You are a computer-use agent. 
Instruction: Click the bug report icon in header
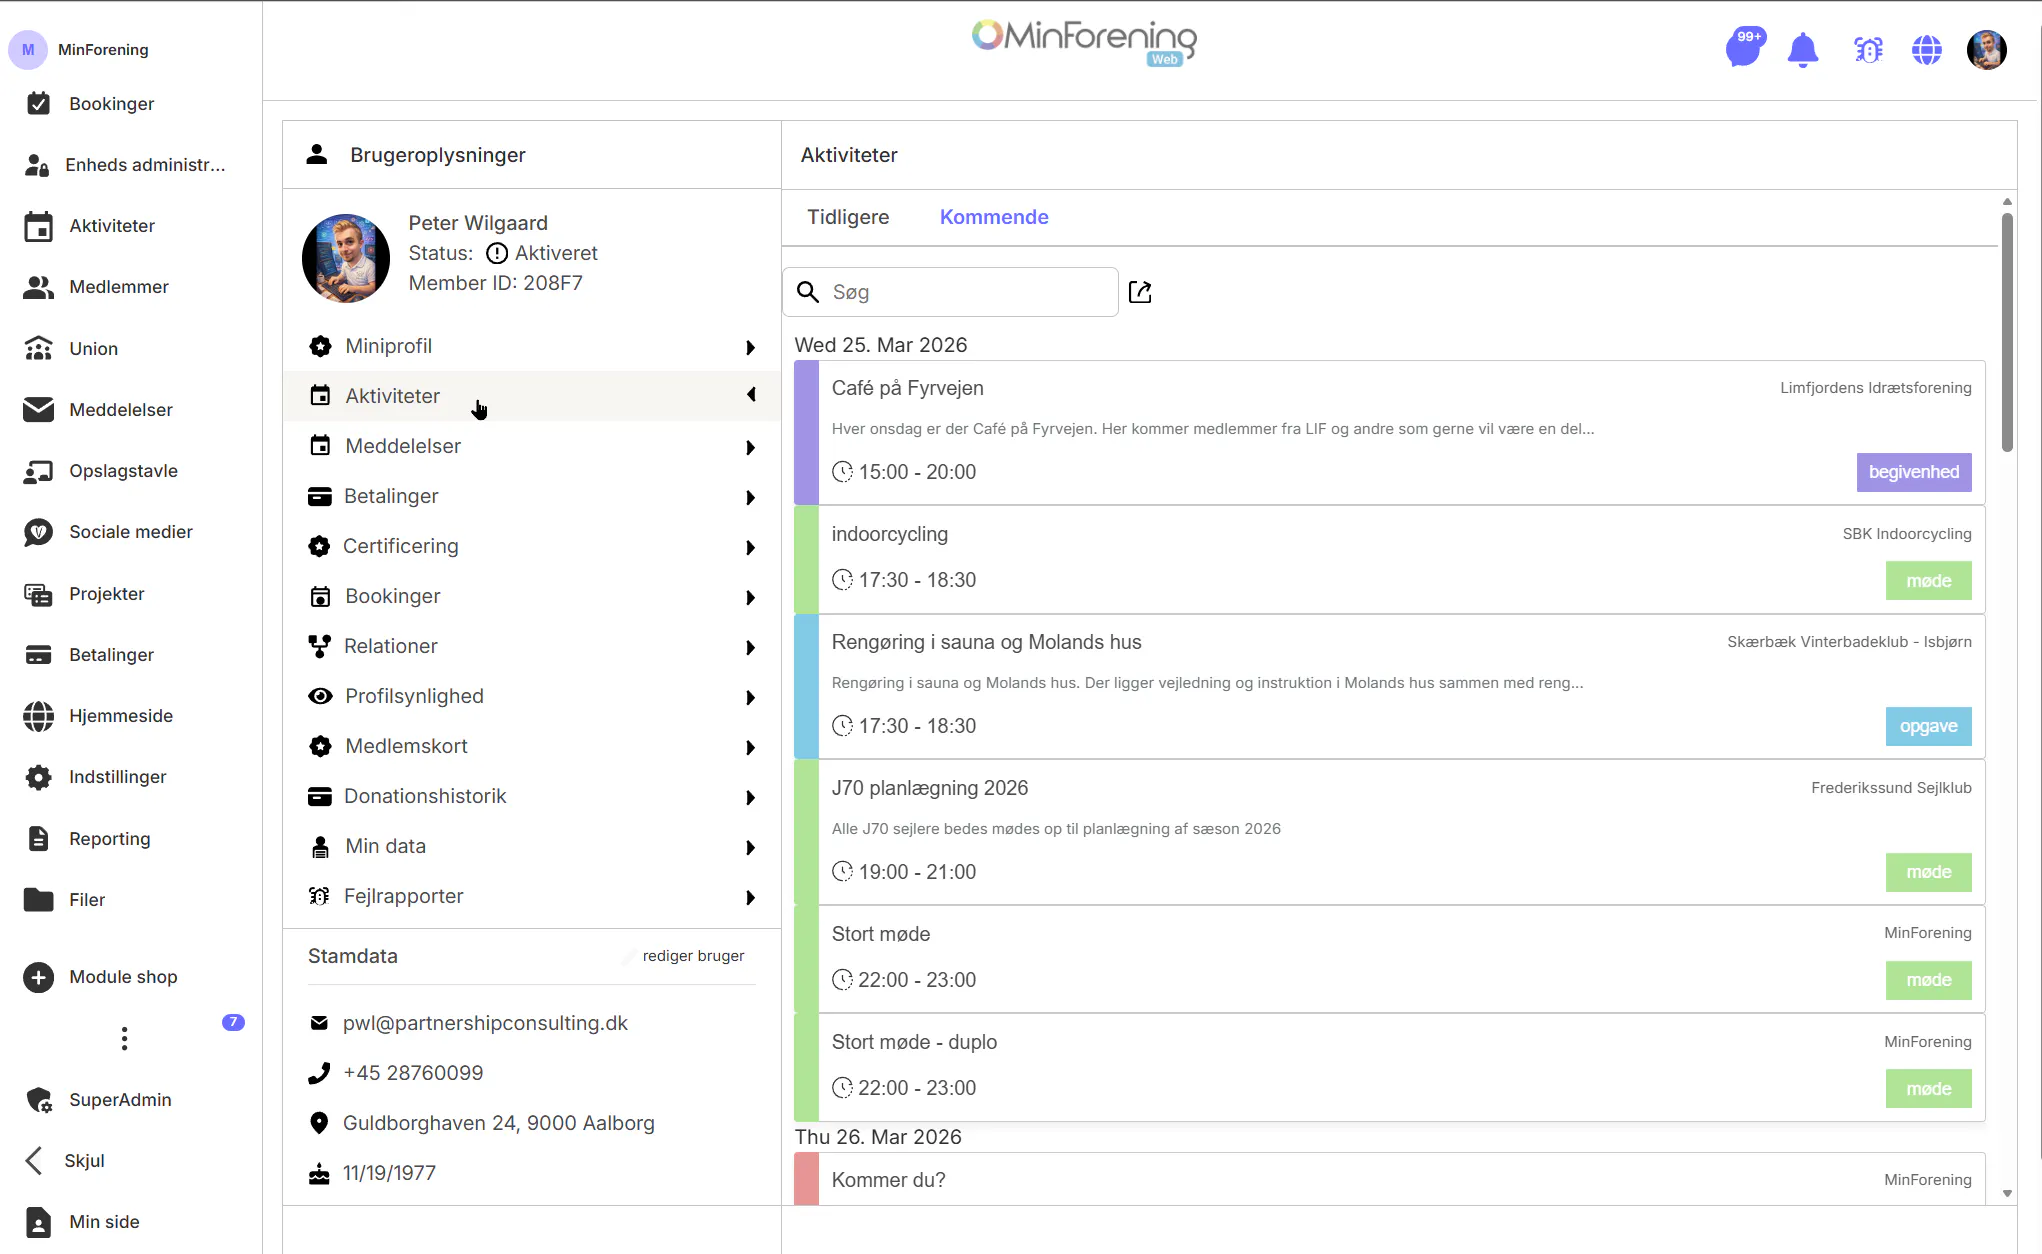point(1867,49)
